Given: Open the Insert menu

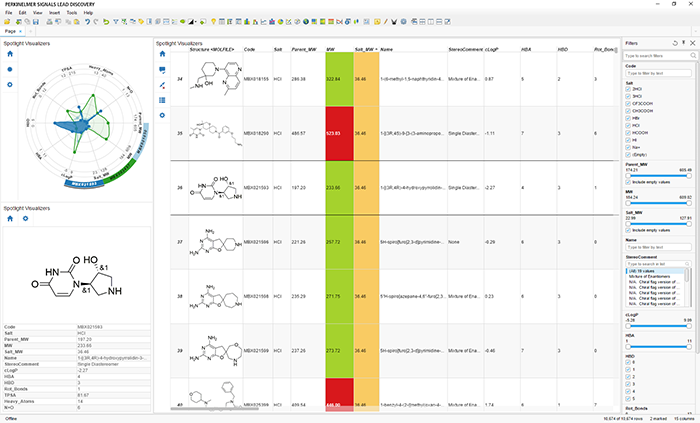Looking at the screenshot, I should point(54,12).
